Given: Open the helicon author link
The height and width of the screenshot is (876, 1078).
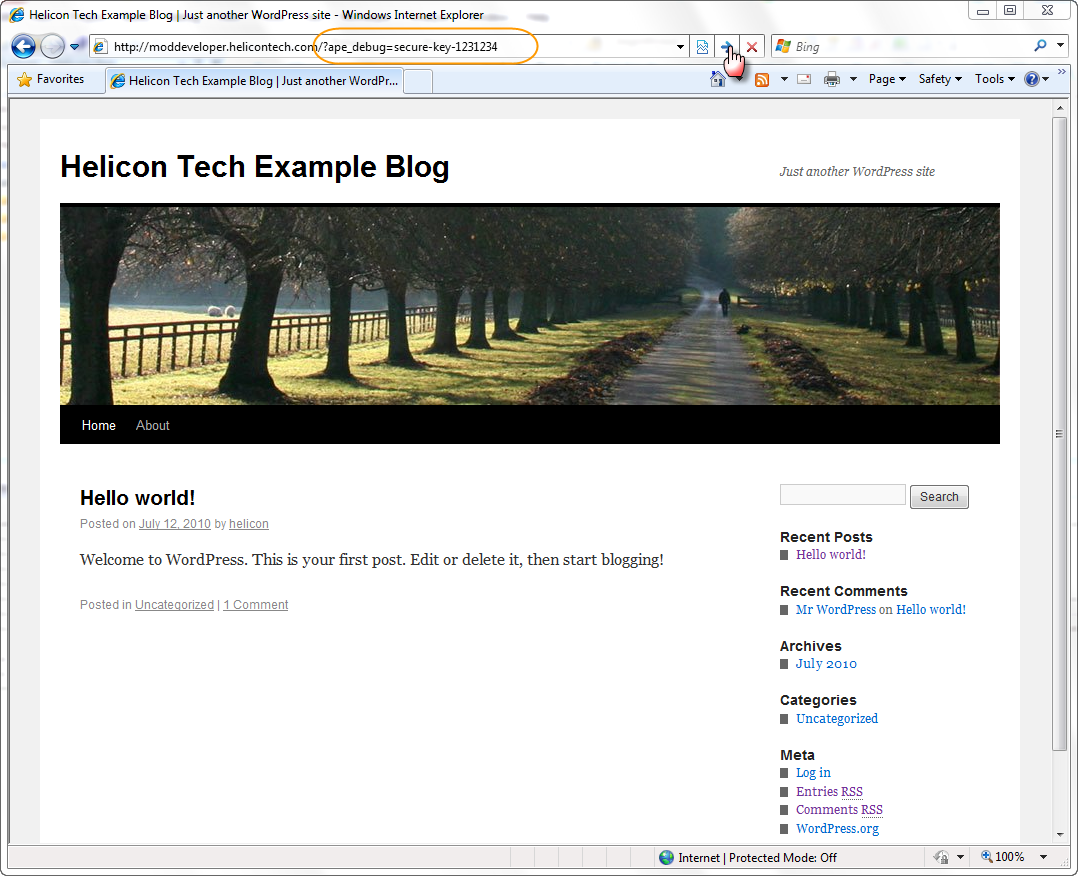Looking at the screenshot, I should (x=249, y=524).
